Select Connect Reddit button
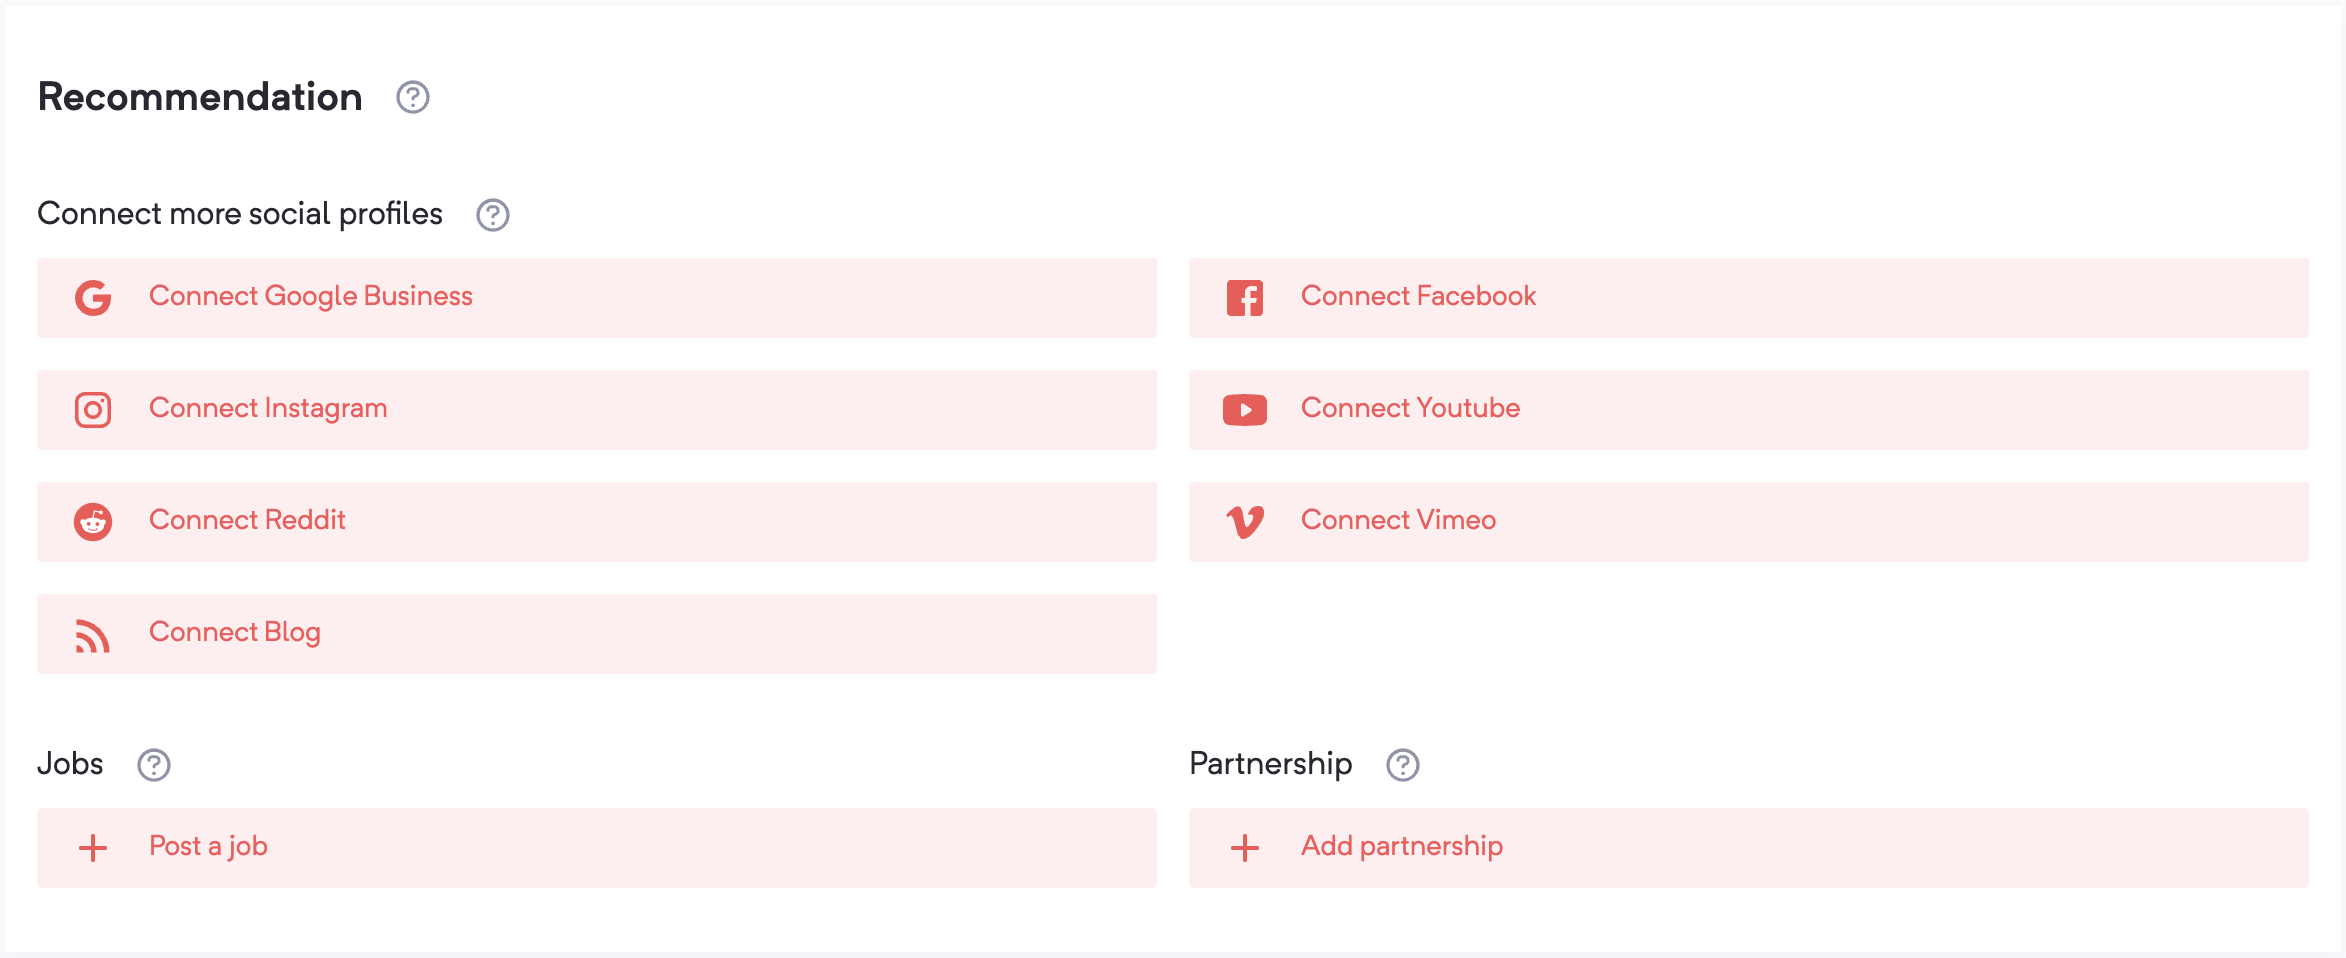 (597, 522)
